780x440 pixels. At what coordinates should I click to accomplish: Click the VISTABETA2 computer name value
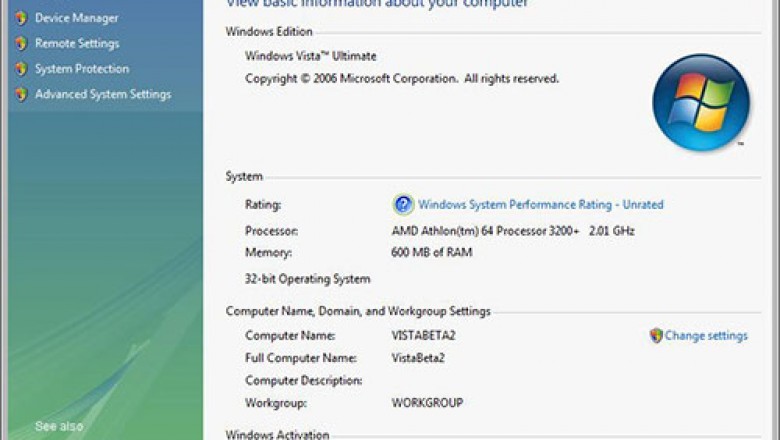coord(423,336)
